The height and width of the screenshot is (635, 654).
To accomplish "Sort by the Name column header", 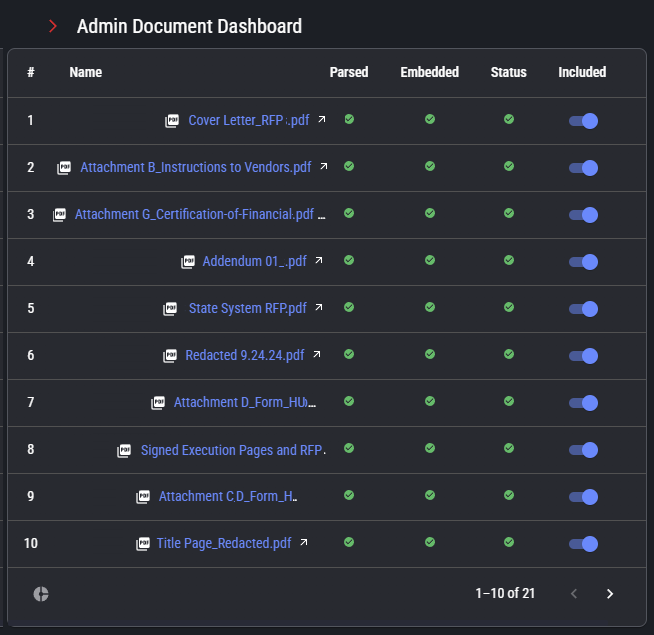I will click(x=86, y=72).
